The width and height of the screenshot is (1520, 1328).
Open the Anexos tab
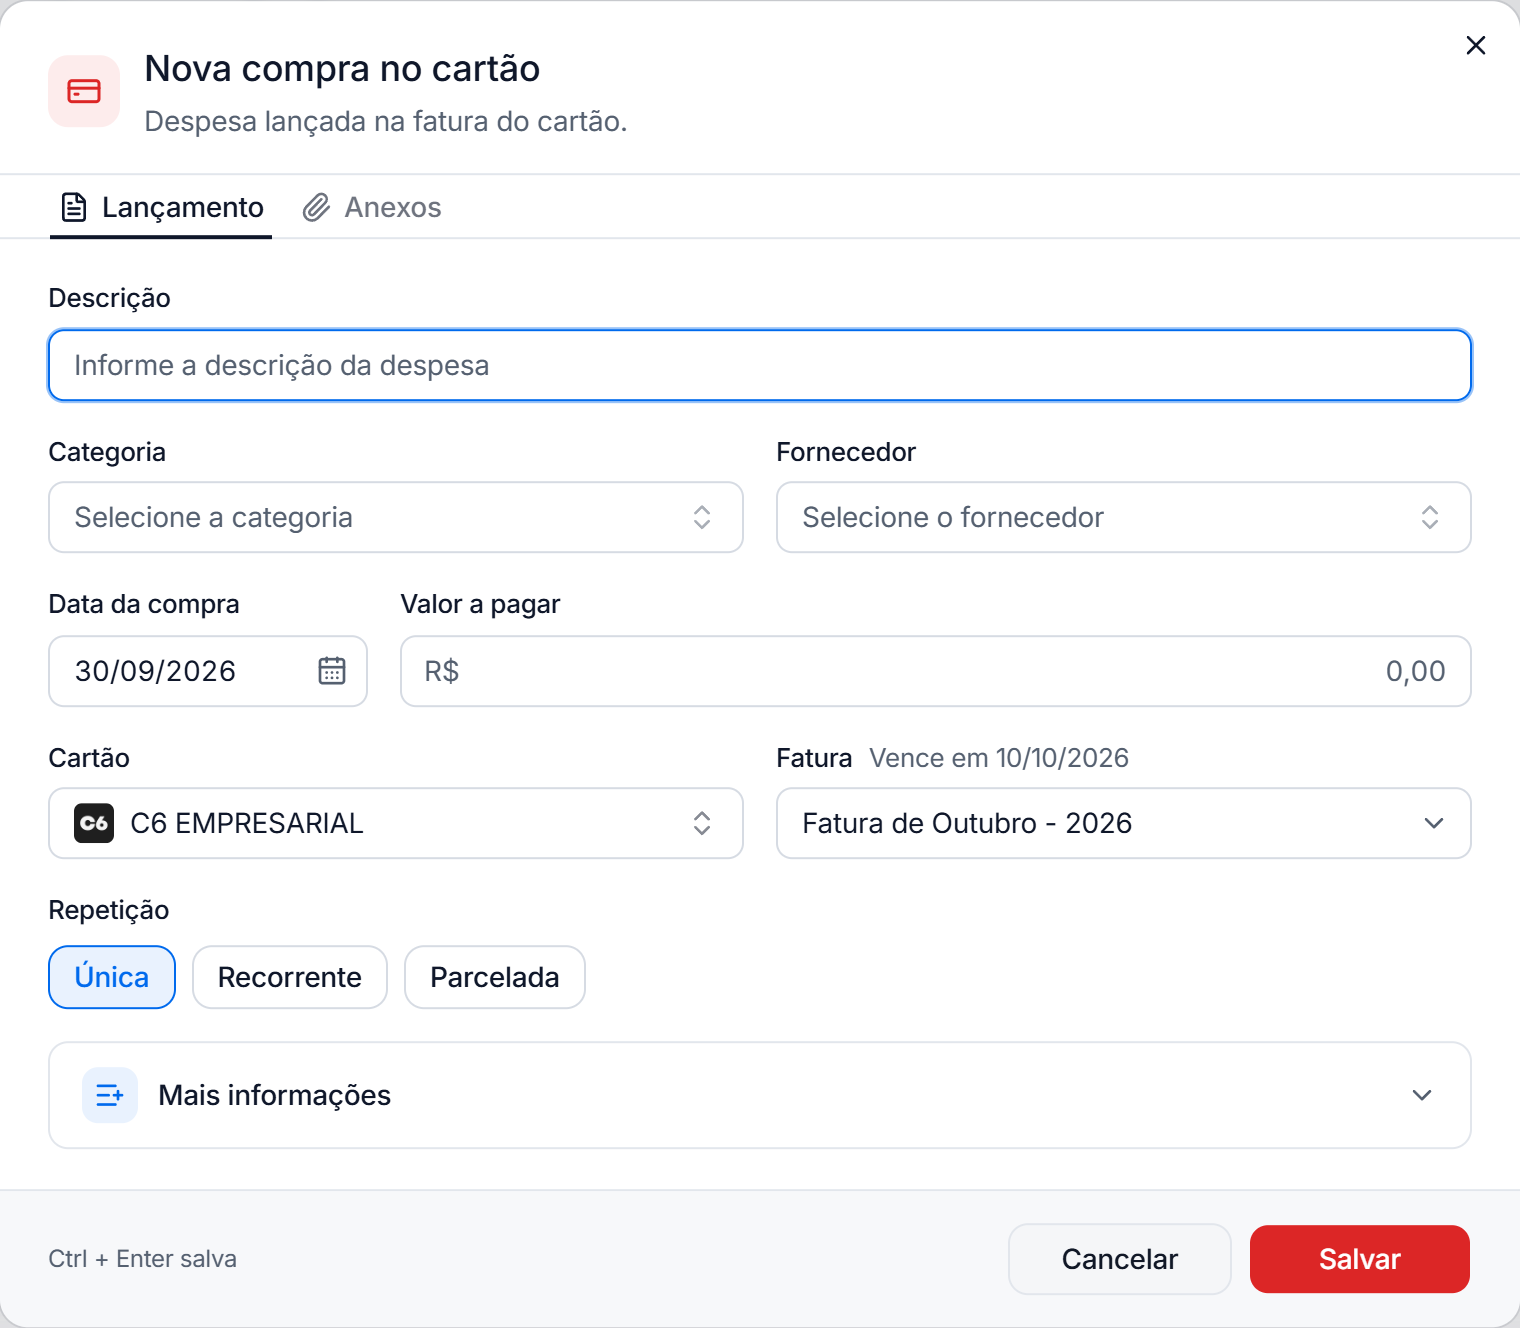pos(372,207)
